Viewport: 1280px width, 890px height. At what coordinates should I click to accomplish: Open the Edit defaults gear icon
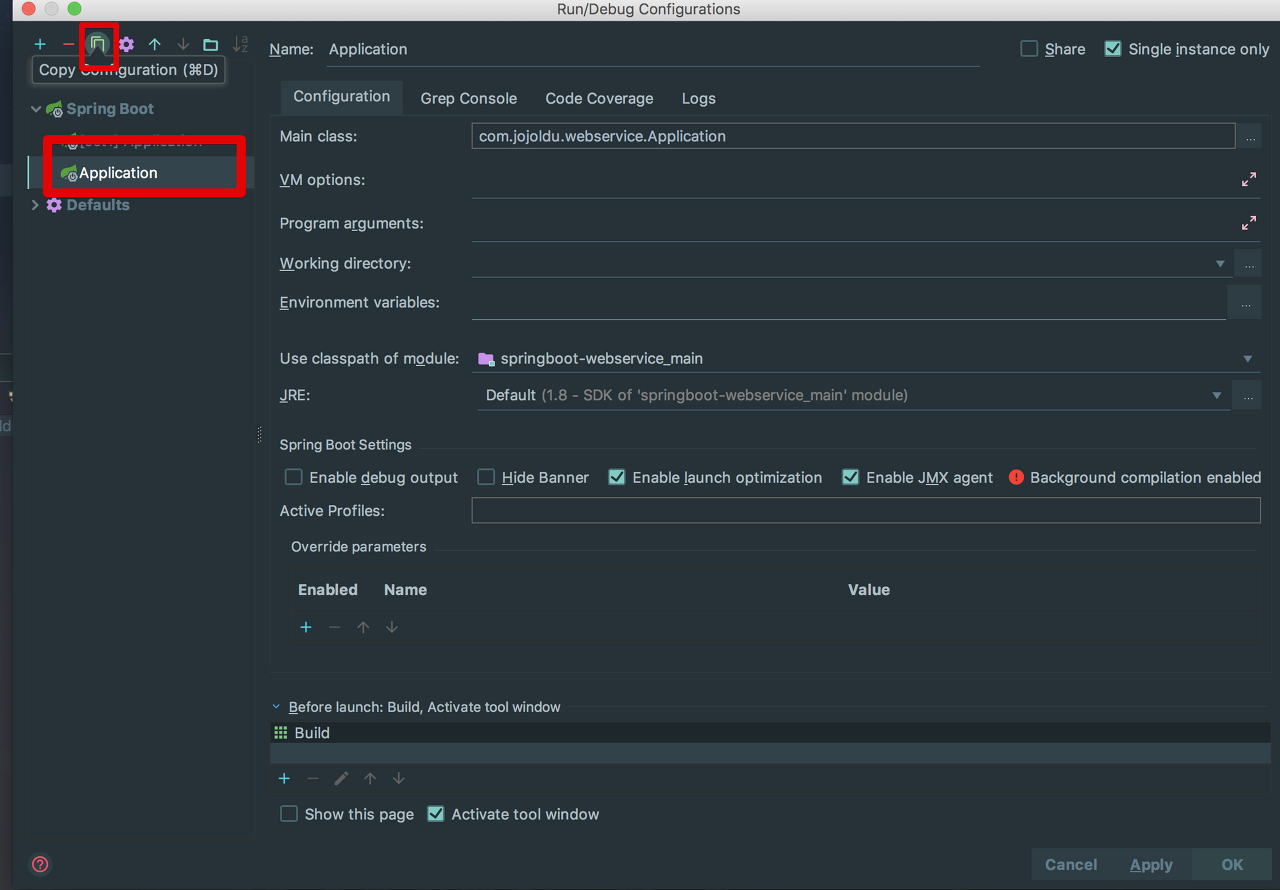point(126,44)
